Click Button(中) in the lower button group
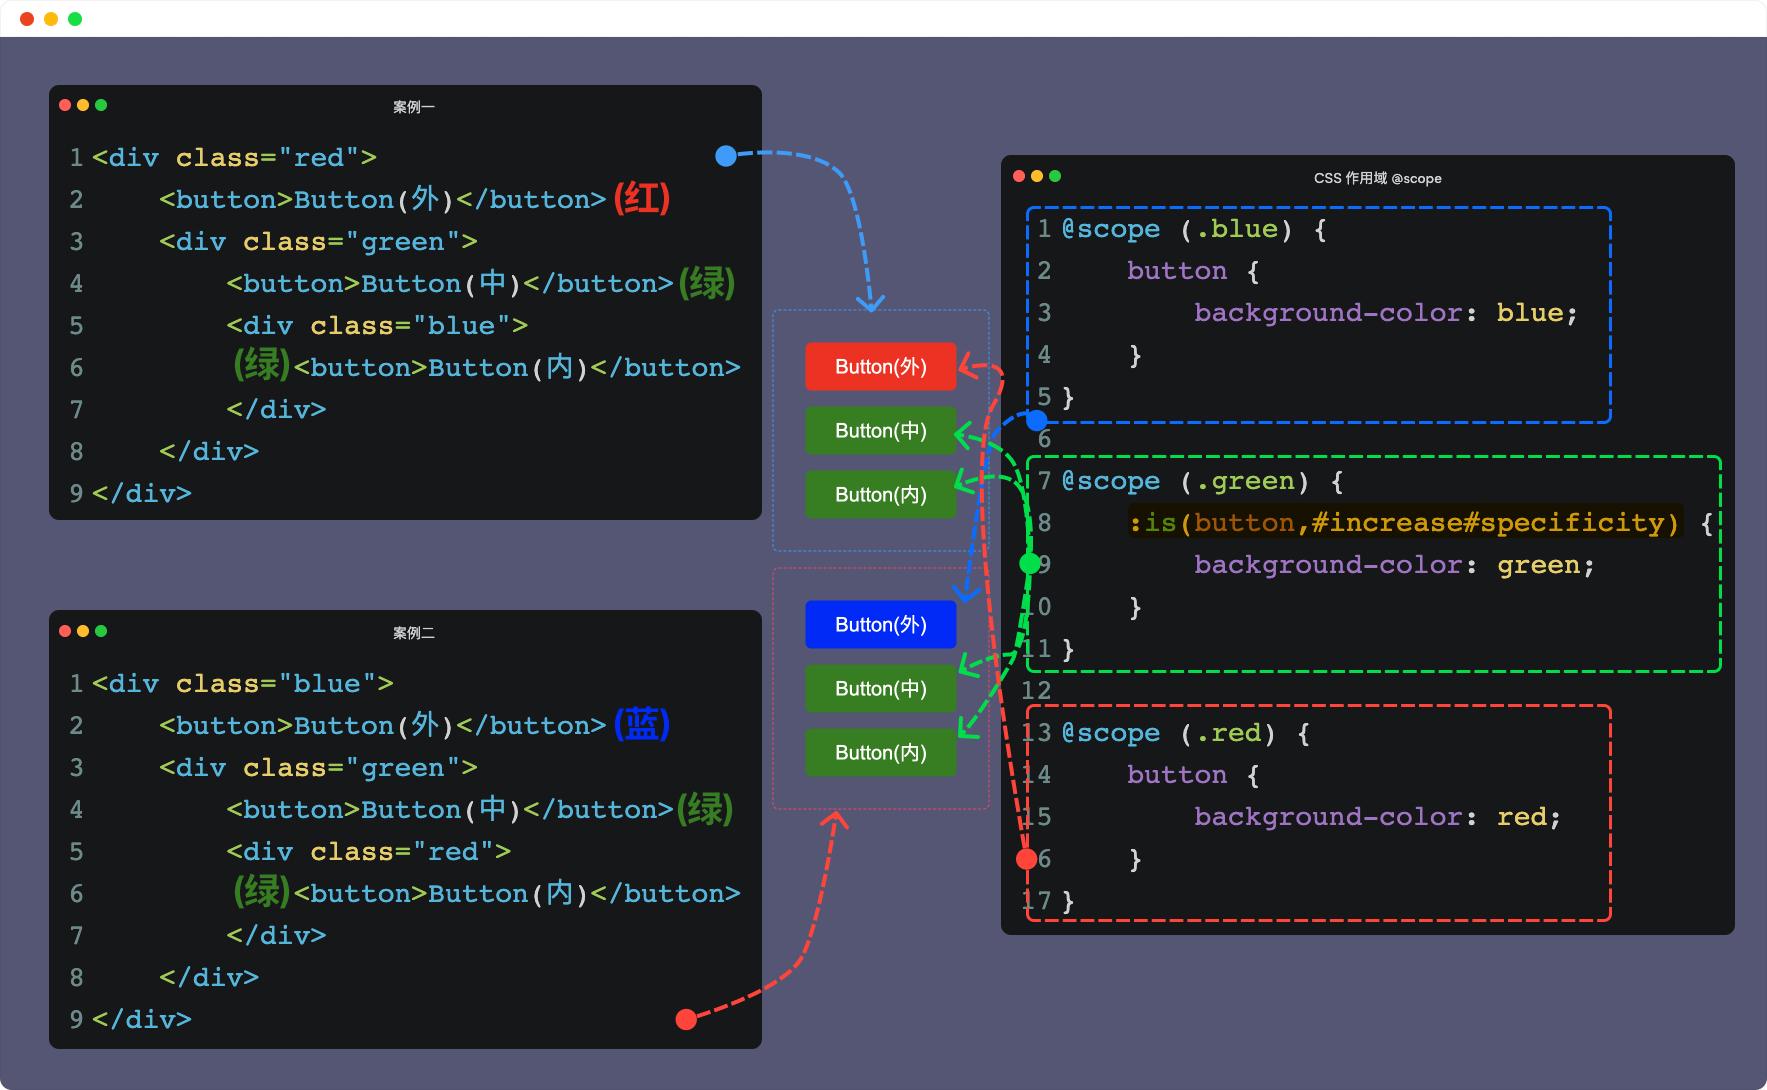 [880, 689]
